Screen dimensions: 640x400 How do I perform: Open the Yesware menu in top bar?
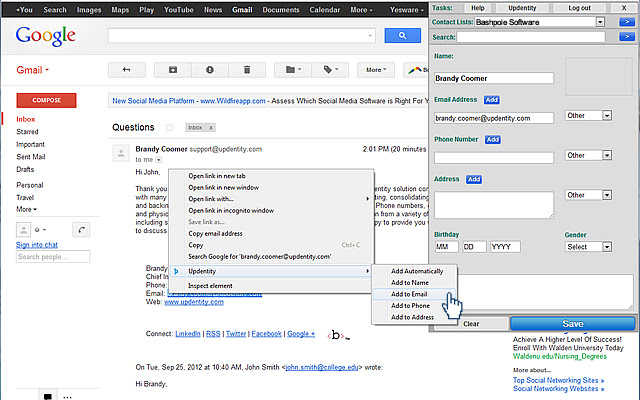[407, 10]
